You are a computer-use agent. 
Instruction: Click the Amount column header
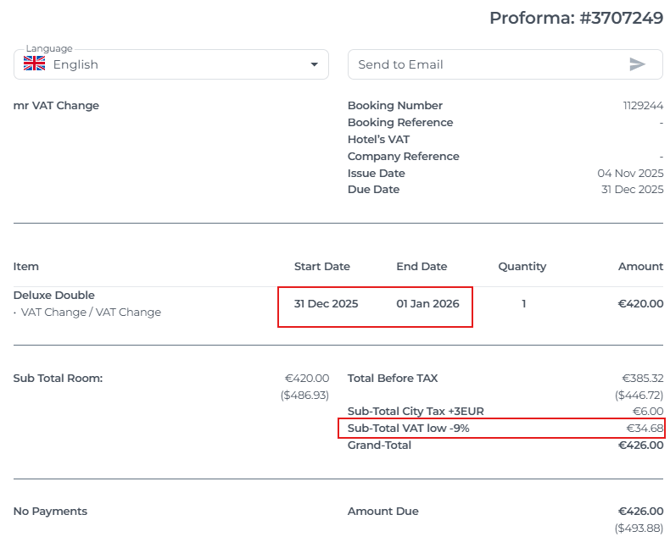tap(640, 266)
